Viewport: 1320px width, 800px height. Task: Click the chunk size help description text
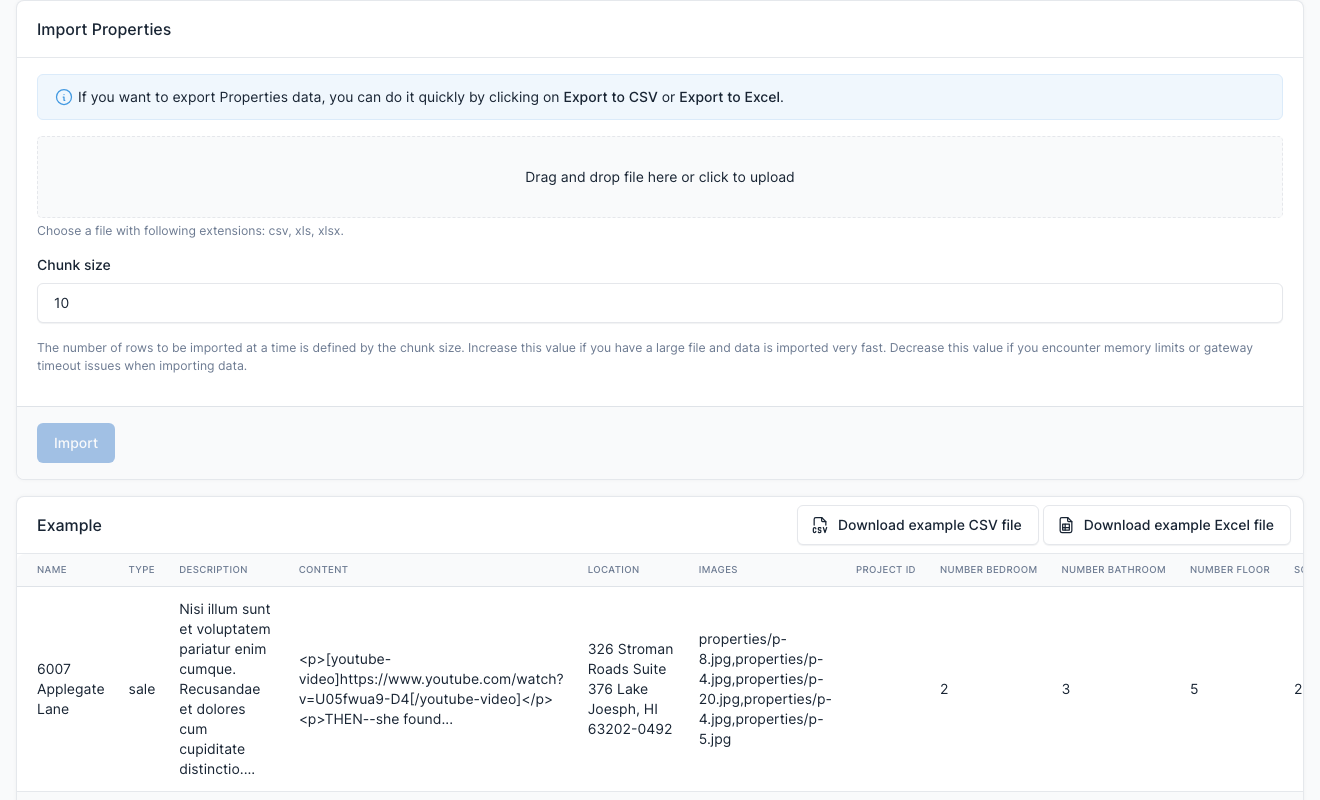point(645,357)
